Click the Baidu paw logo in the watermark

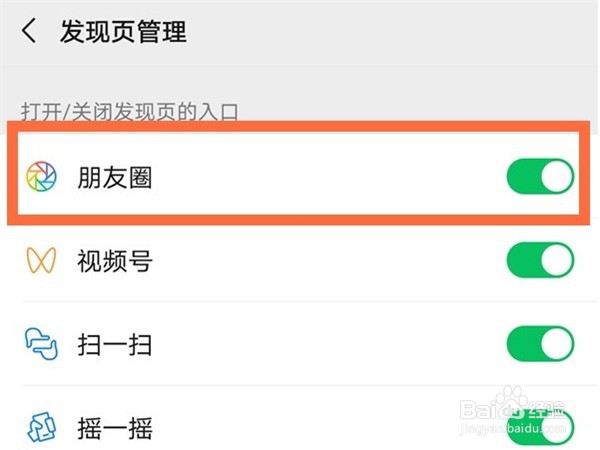[x=513, y=402]
